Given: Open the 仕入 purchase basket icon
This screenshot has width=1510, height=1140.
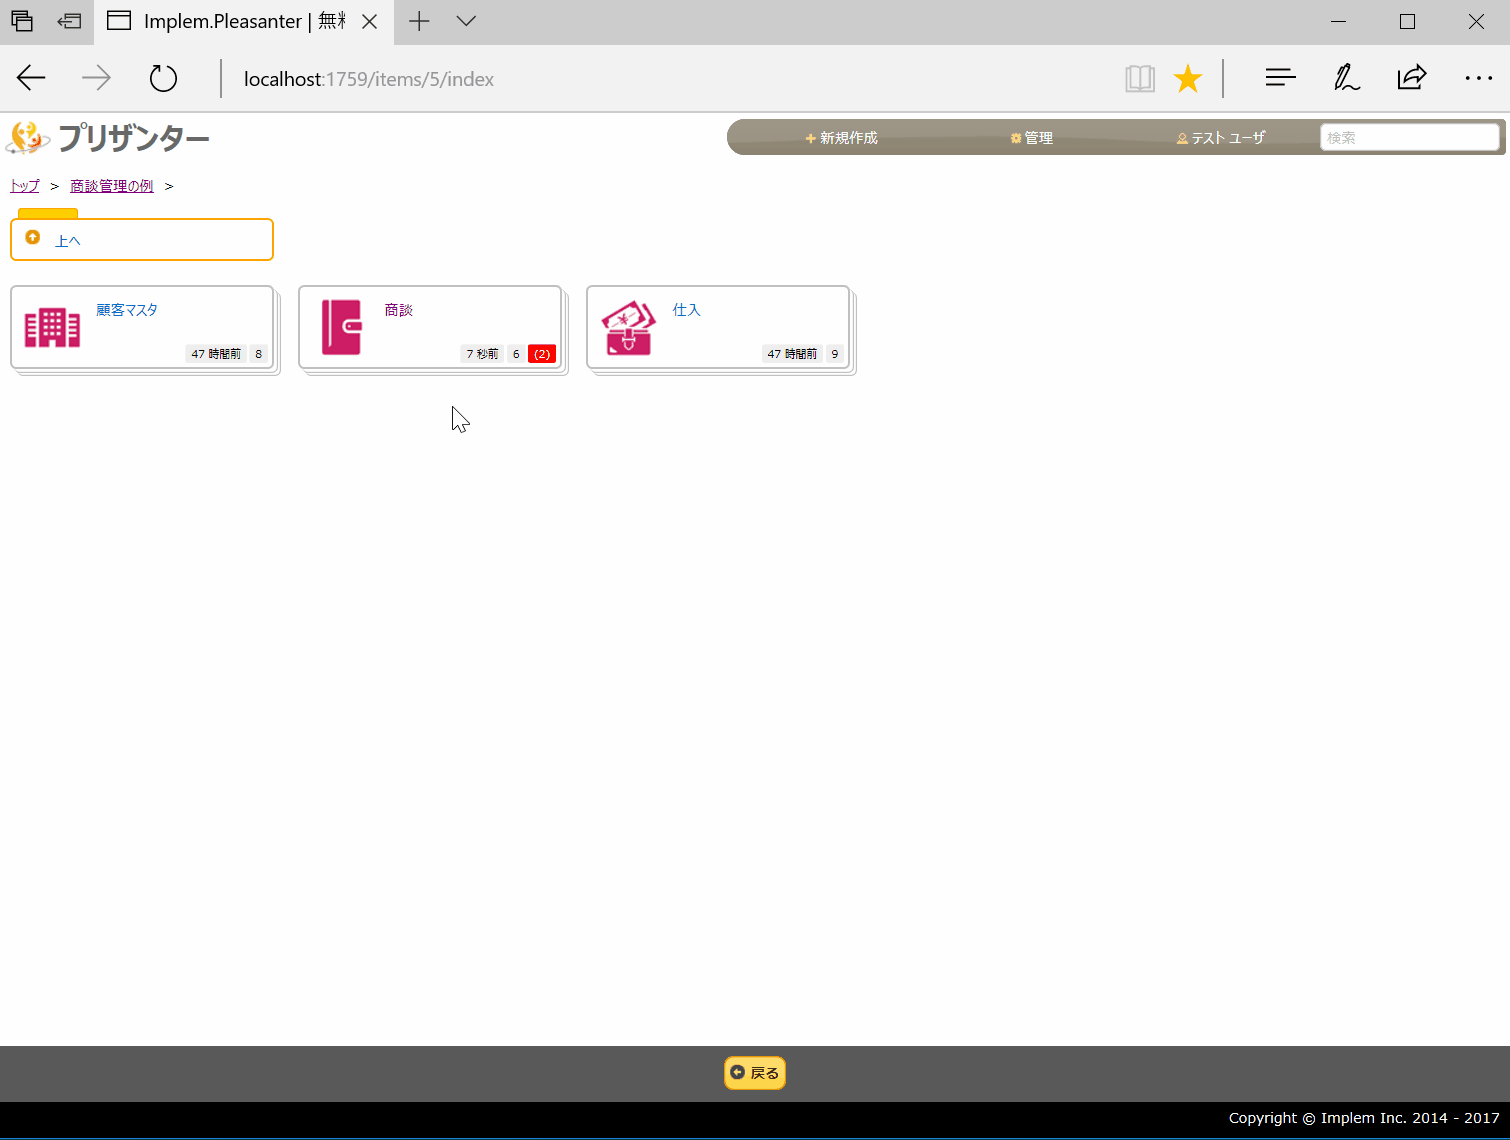Looking at the screenshot, I should click(x=628, y=328).
